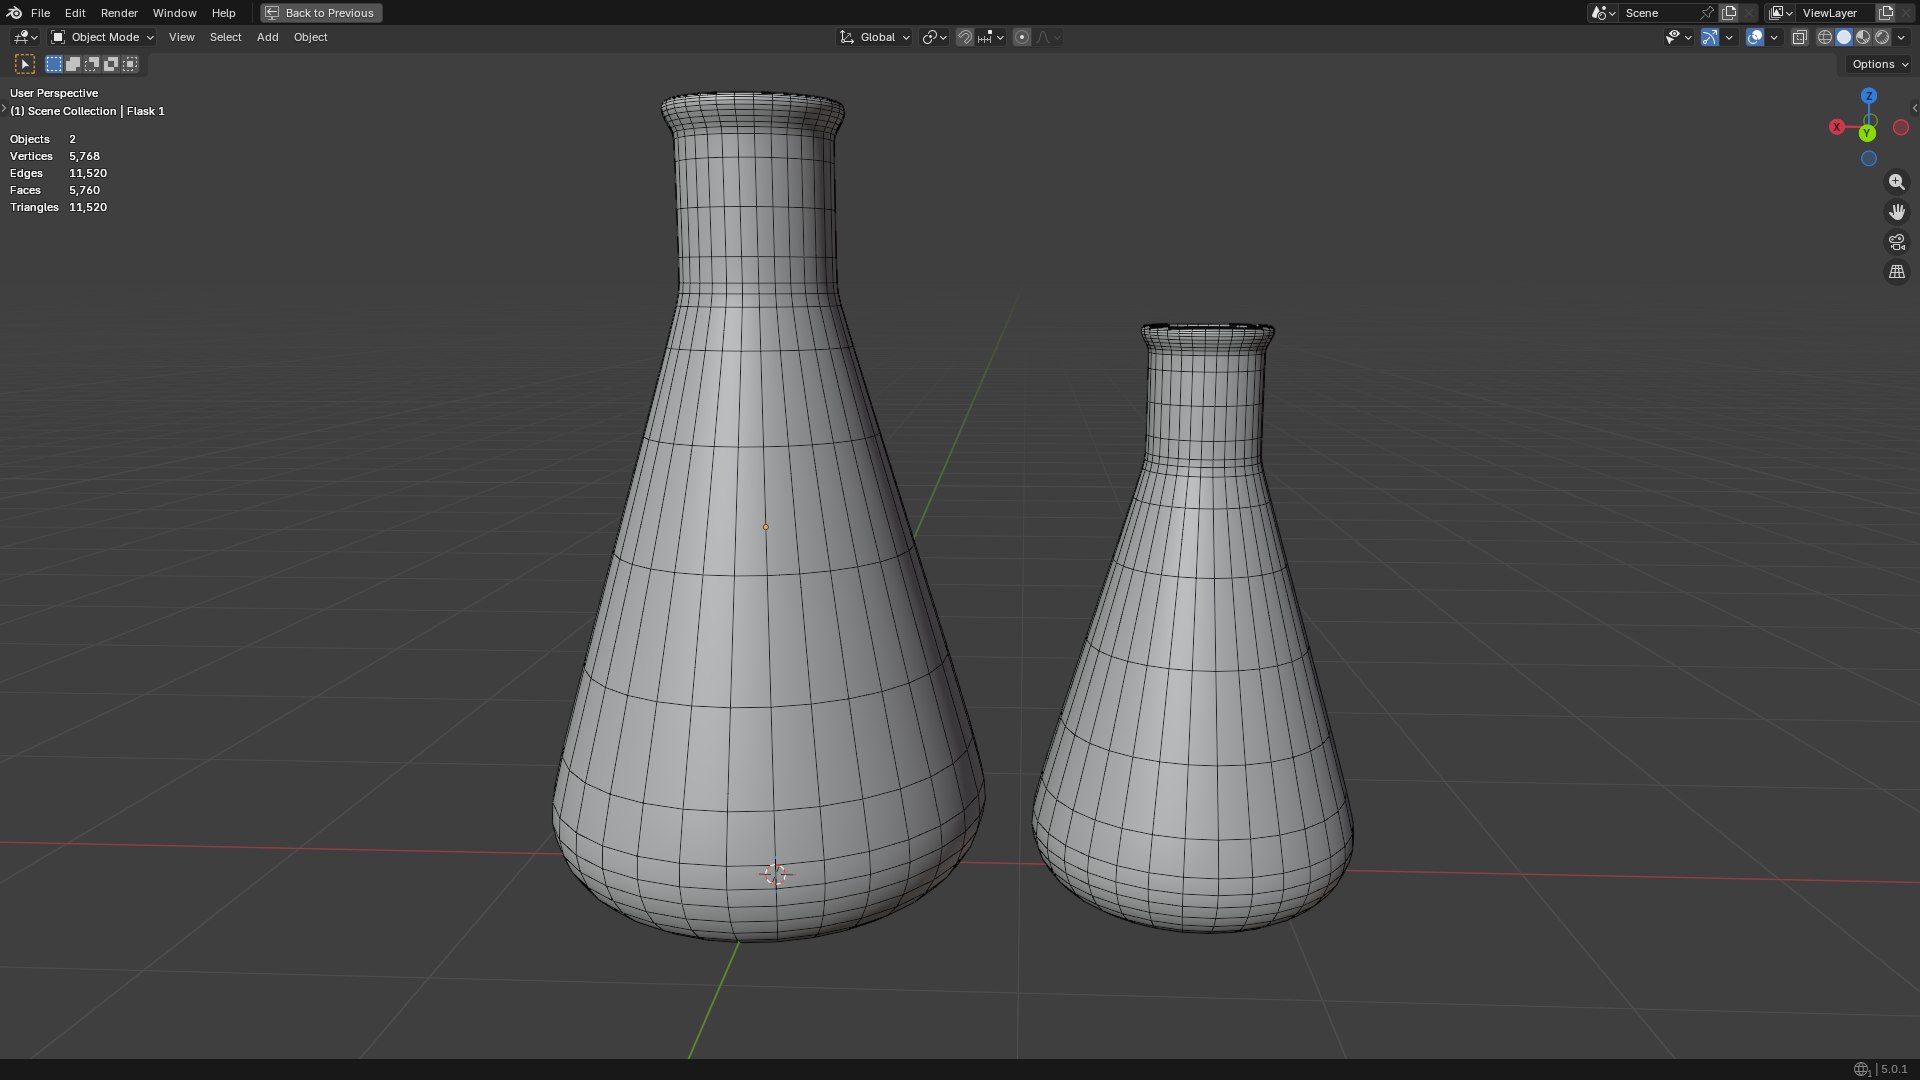
Task: Switch to Rendered shading
Action: pyautogui.click(x=1882, y=37)
